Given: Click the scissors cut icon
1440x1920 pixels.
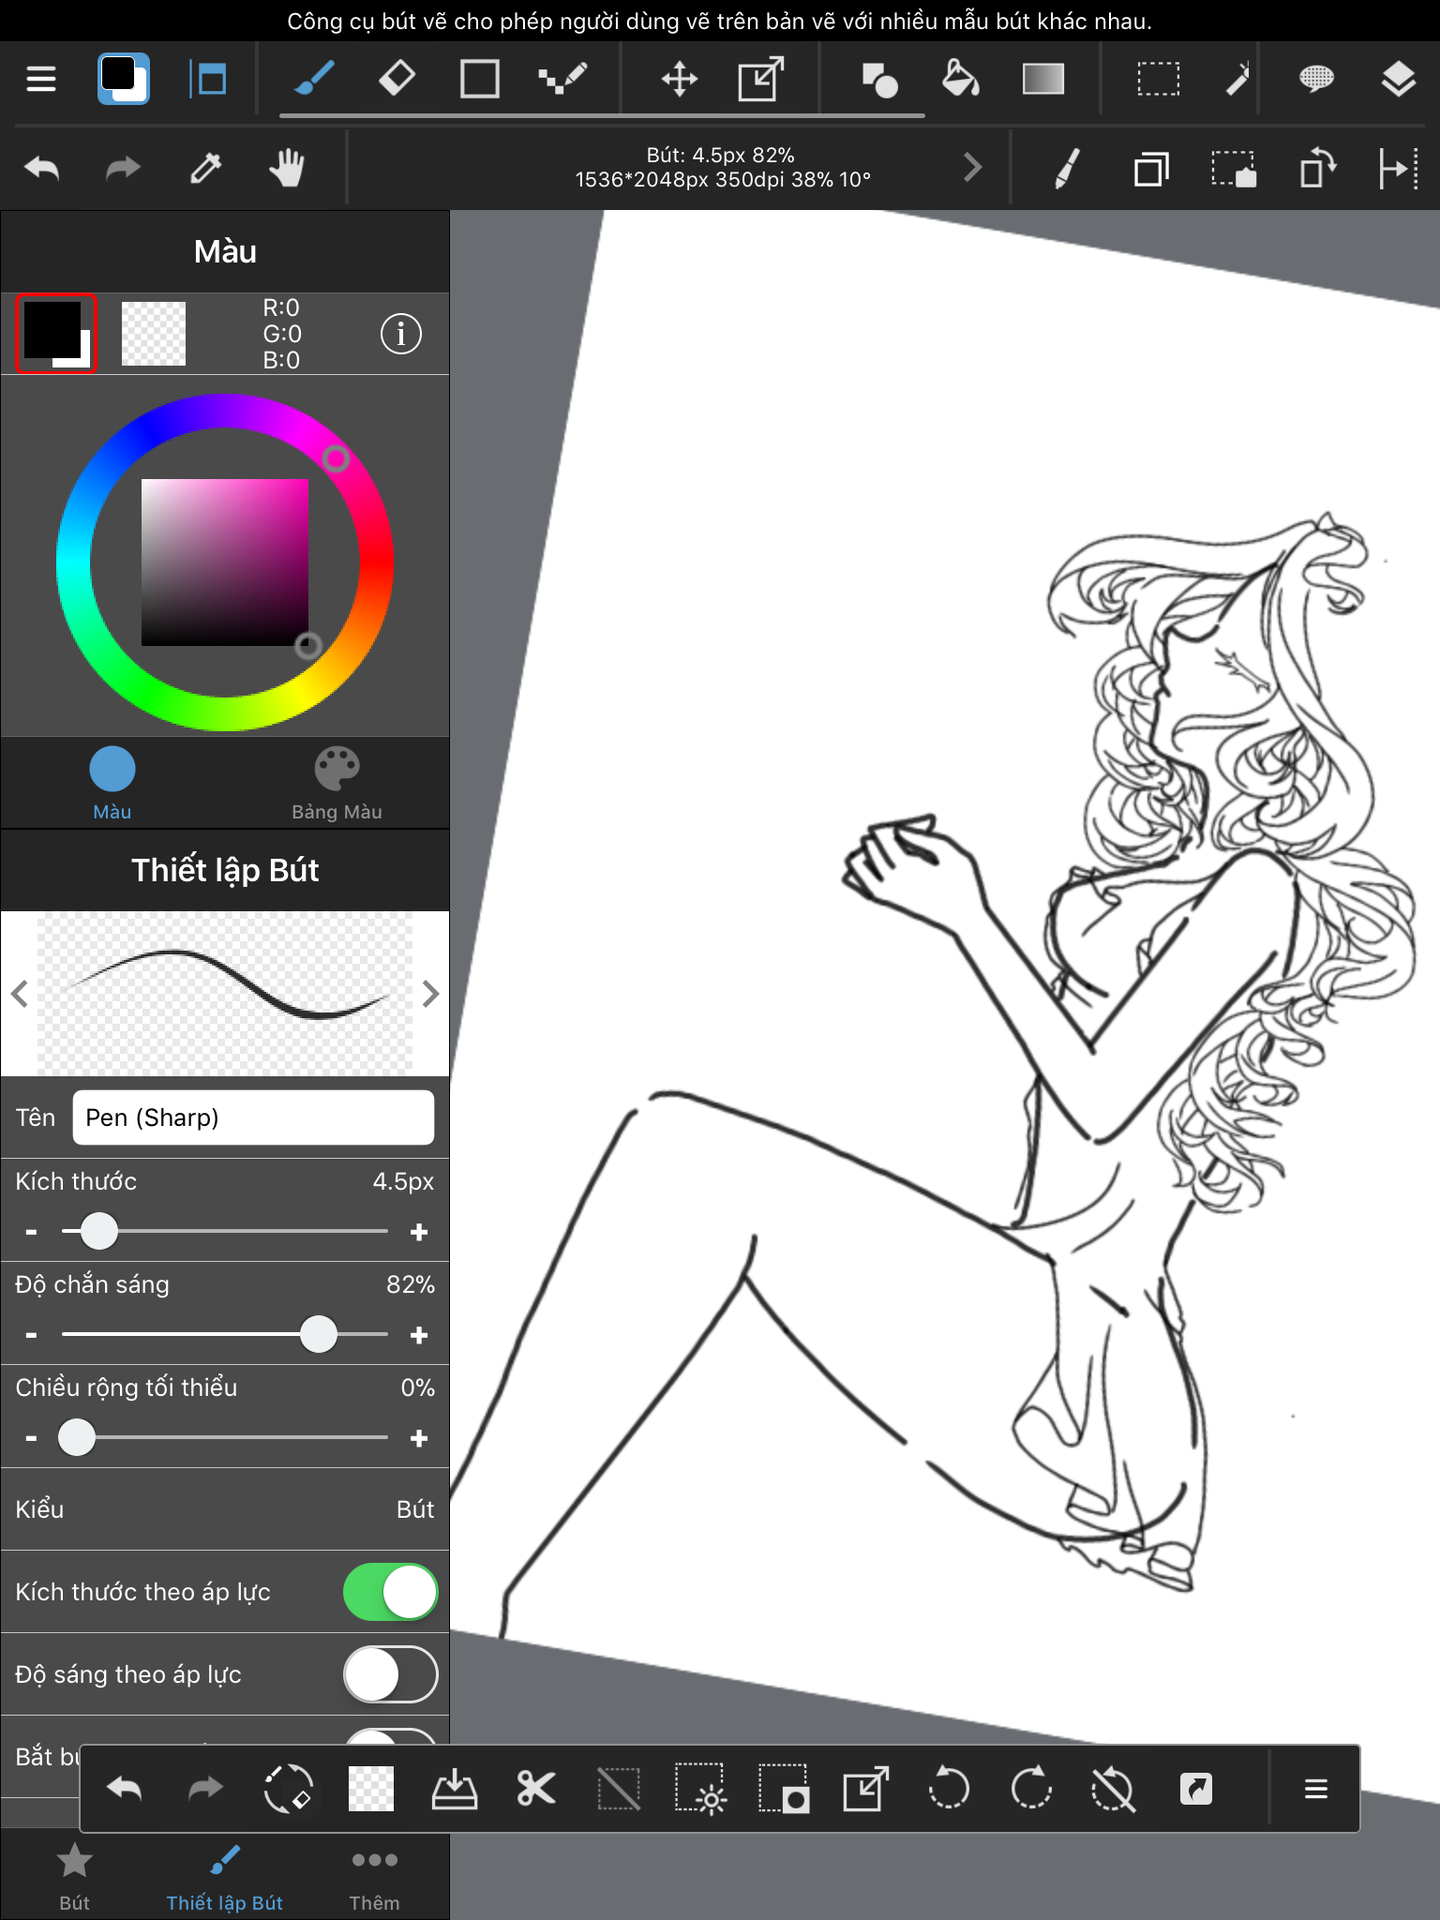Looking at the screenshot, I should (536, 1789).
